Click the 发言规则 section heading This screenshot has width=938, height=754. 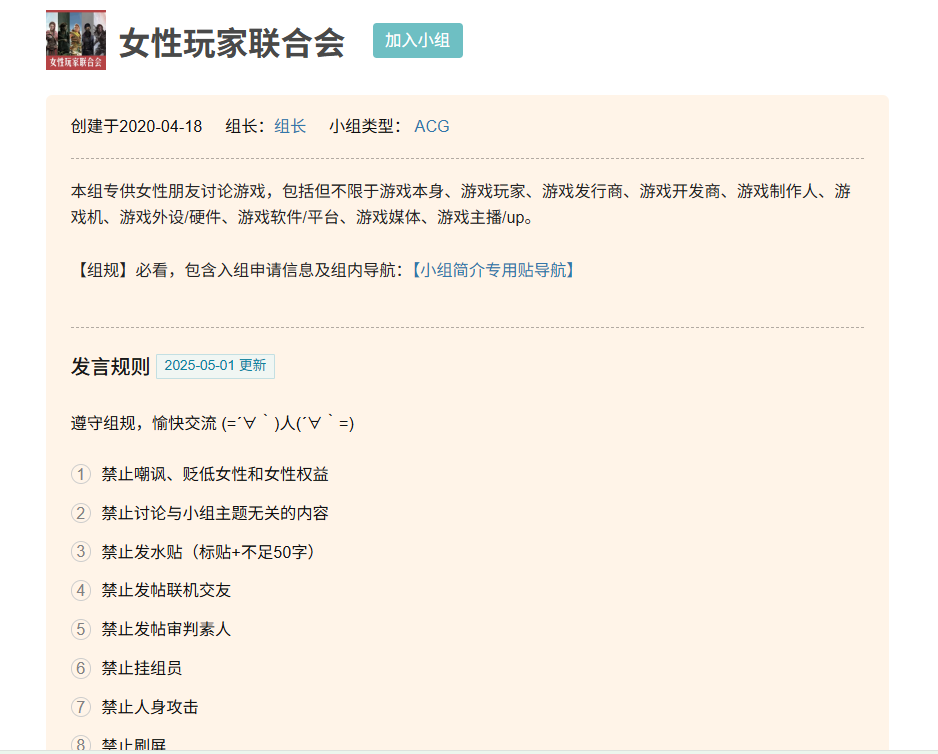point(110,367)
